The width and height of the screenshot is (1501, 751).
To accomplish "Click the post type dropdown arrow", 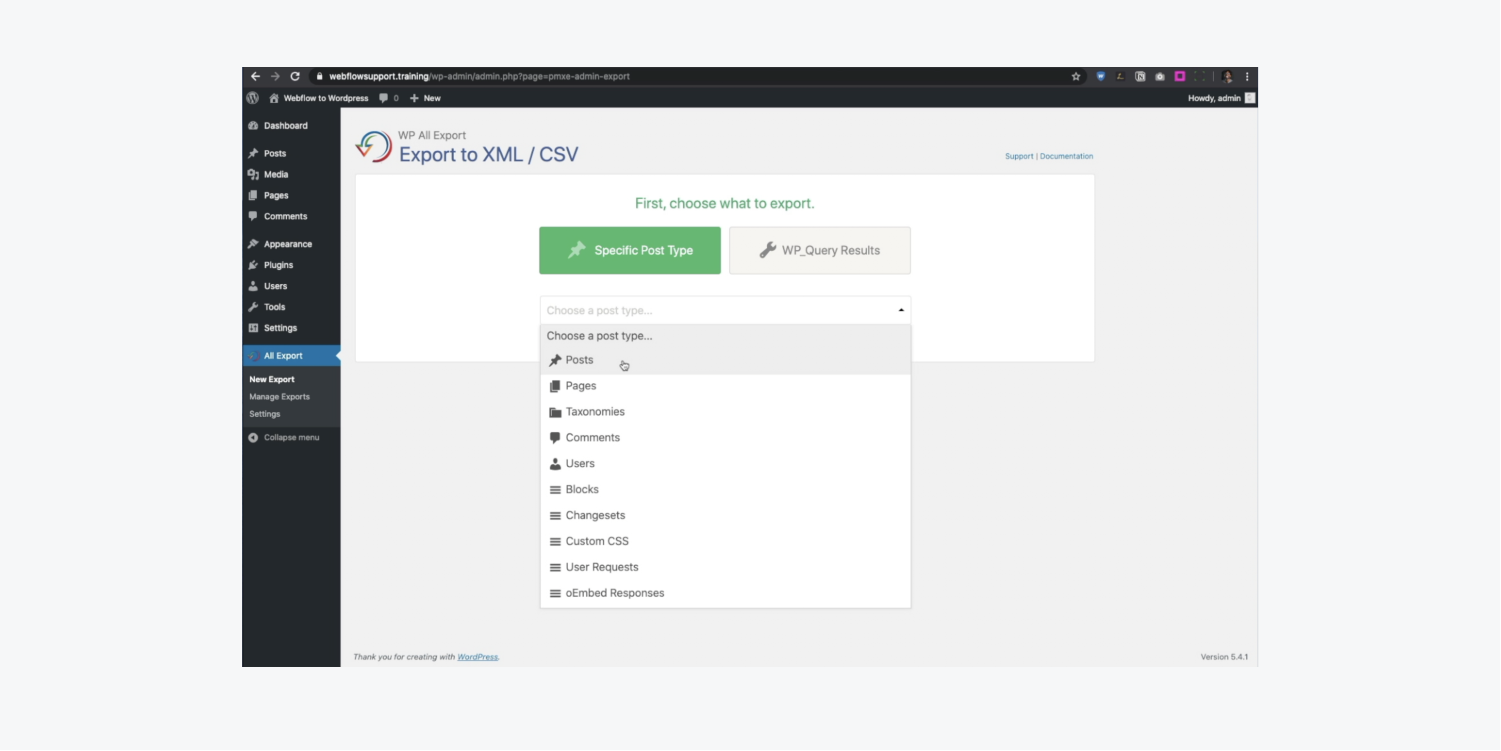I will click(901, 310).
